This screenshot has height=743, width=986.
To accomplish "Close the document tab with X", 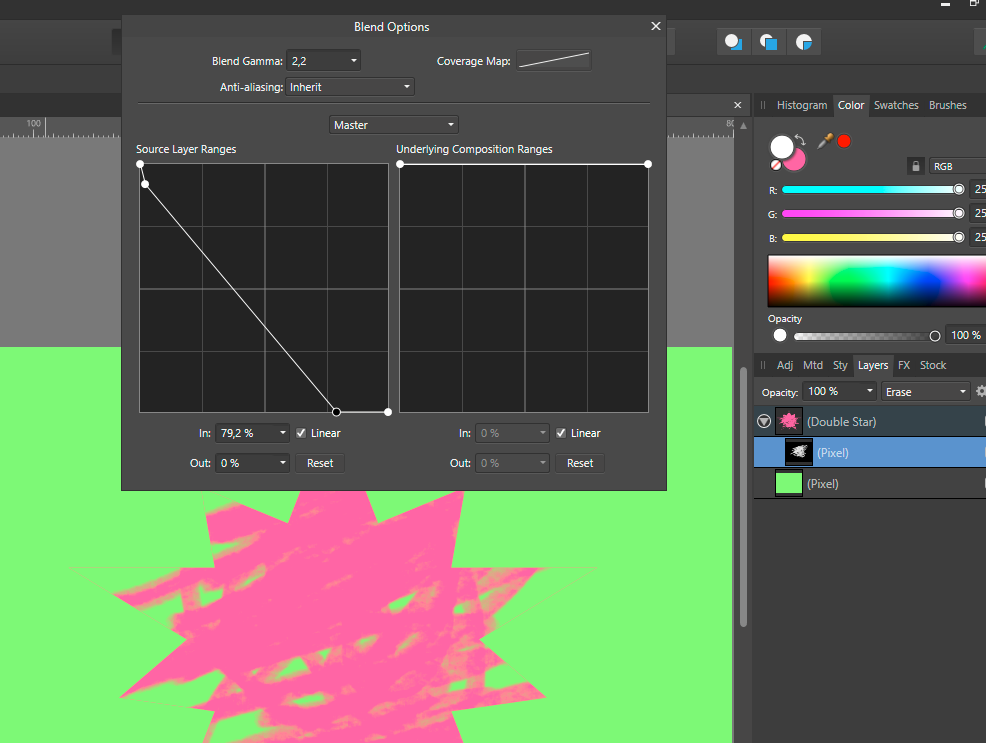I will point(738,105).
